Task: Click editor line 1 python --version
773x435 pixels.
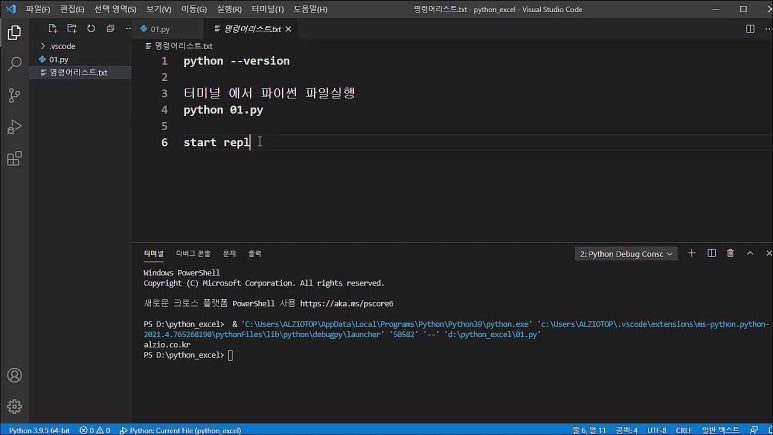Action: point(237,61)
